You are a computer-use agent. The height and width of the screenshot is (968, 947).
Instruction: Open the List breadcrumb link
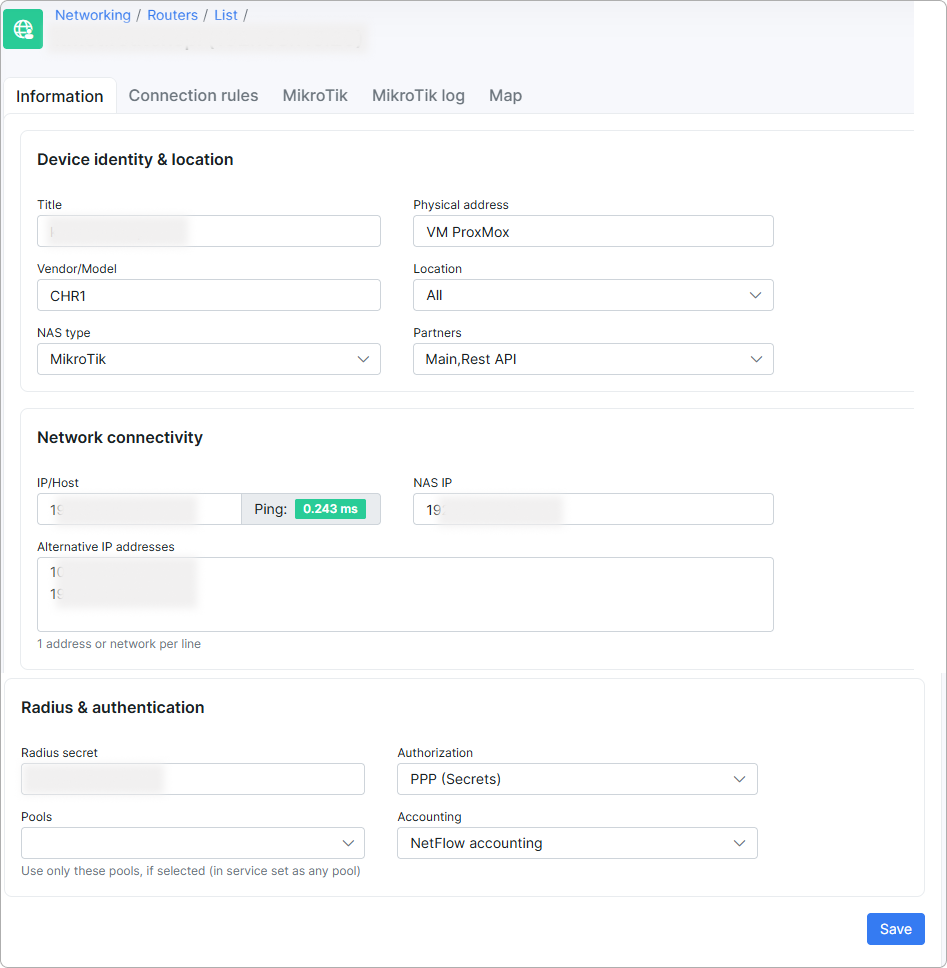pyautogui.click(x=225, y=15)
